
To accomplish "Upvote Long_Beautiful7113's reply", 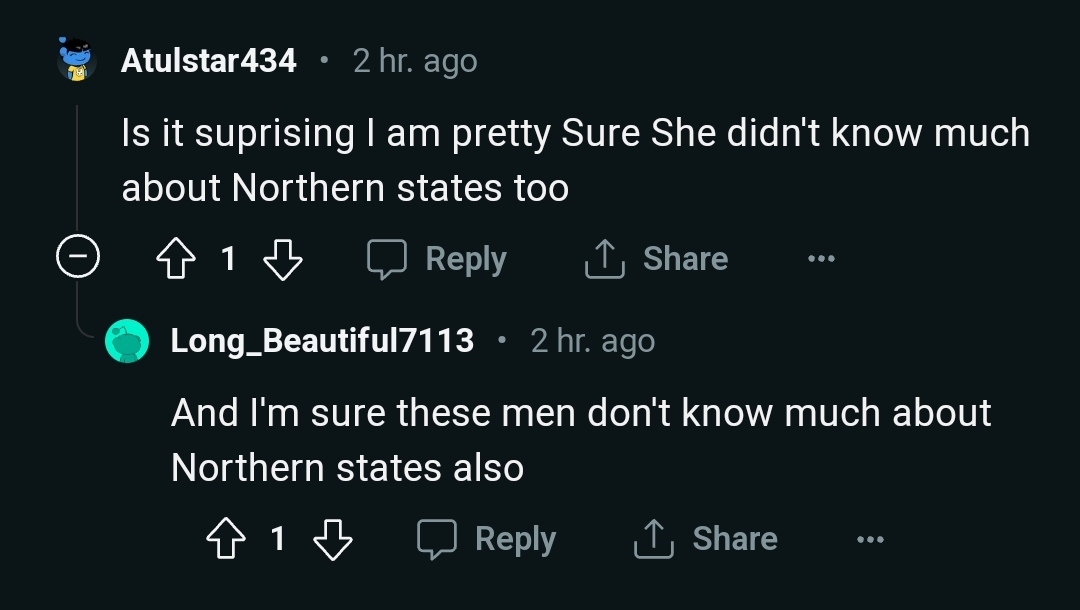I will point(225,540).
